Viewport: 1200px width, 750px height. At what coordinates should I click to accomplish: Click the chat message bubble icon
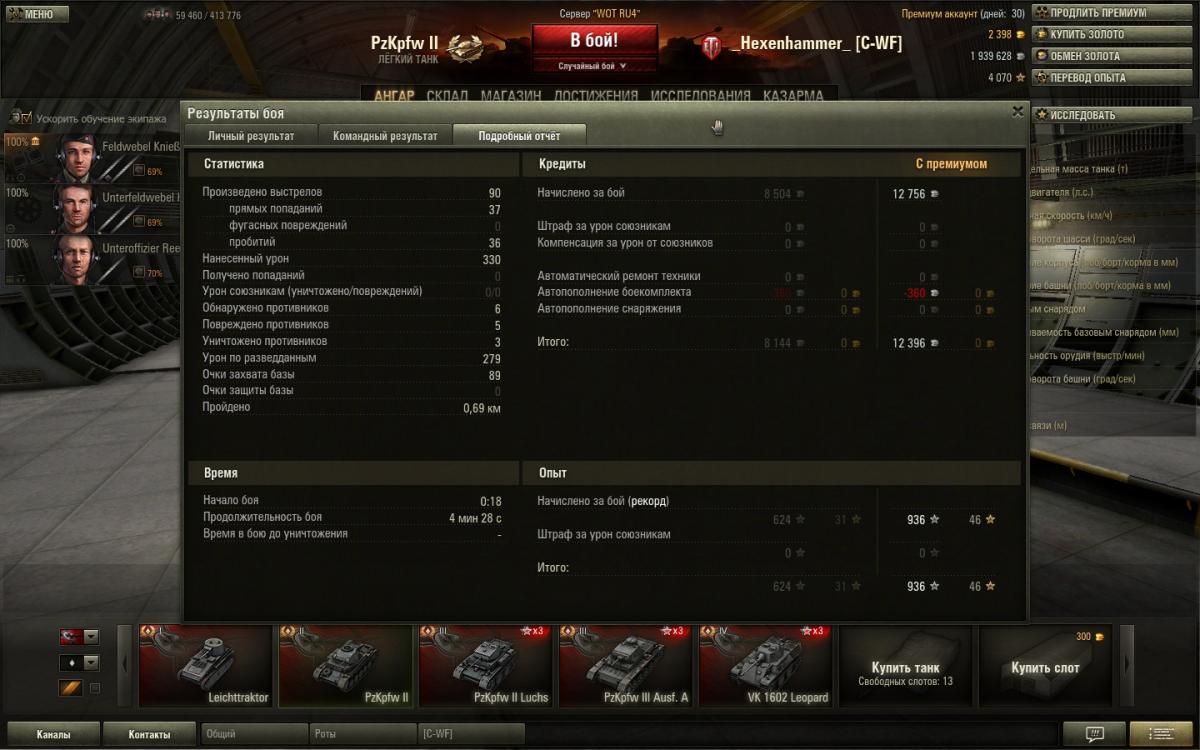1094,734
